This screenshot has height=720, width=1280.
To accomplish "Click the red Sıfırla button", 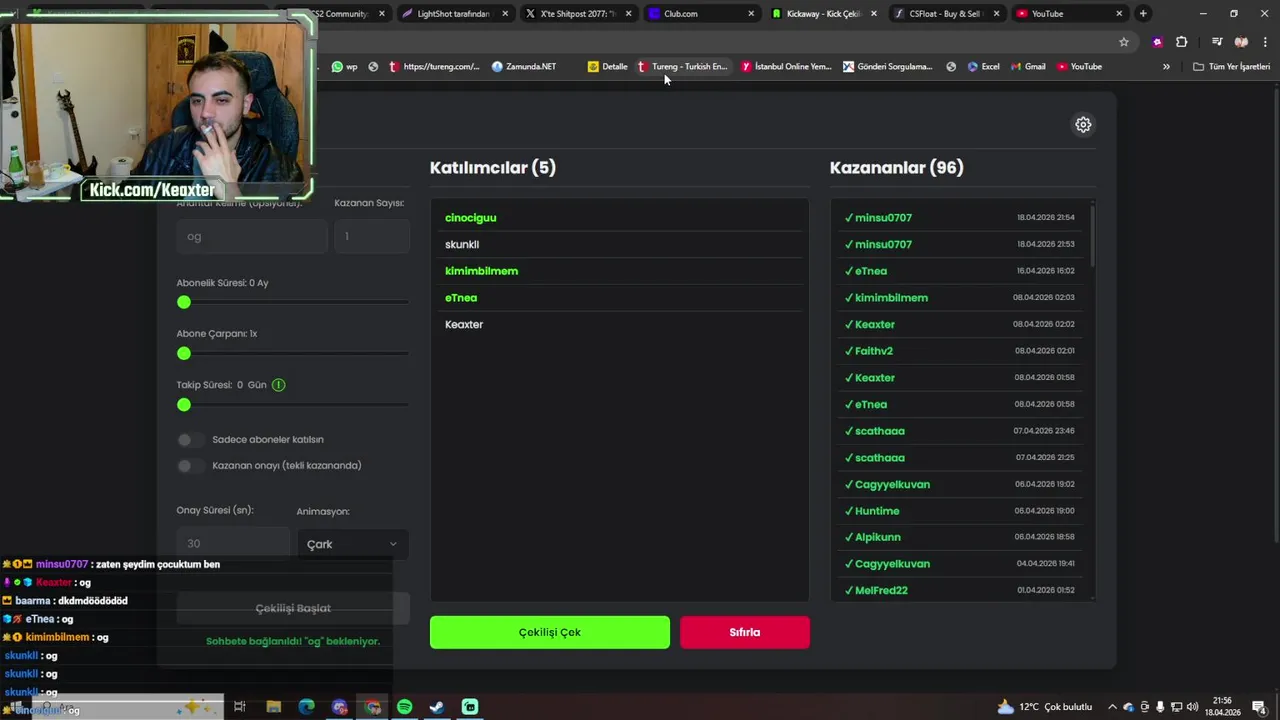I will point(745,632).
